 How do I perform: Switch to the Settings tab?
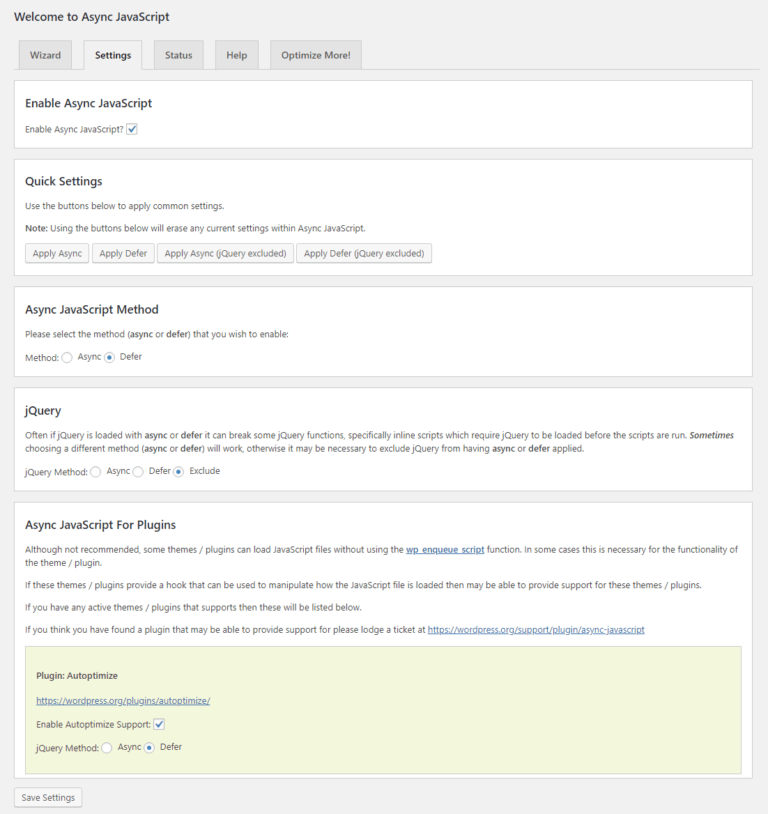(x=113, y=55)
